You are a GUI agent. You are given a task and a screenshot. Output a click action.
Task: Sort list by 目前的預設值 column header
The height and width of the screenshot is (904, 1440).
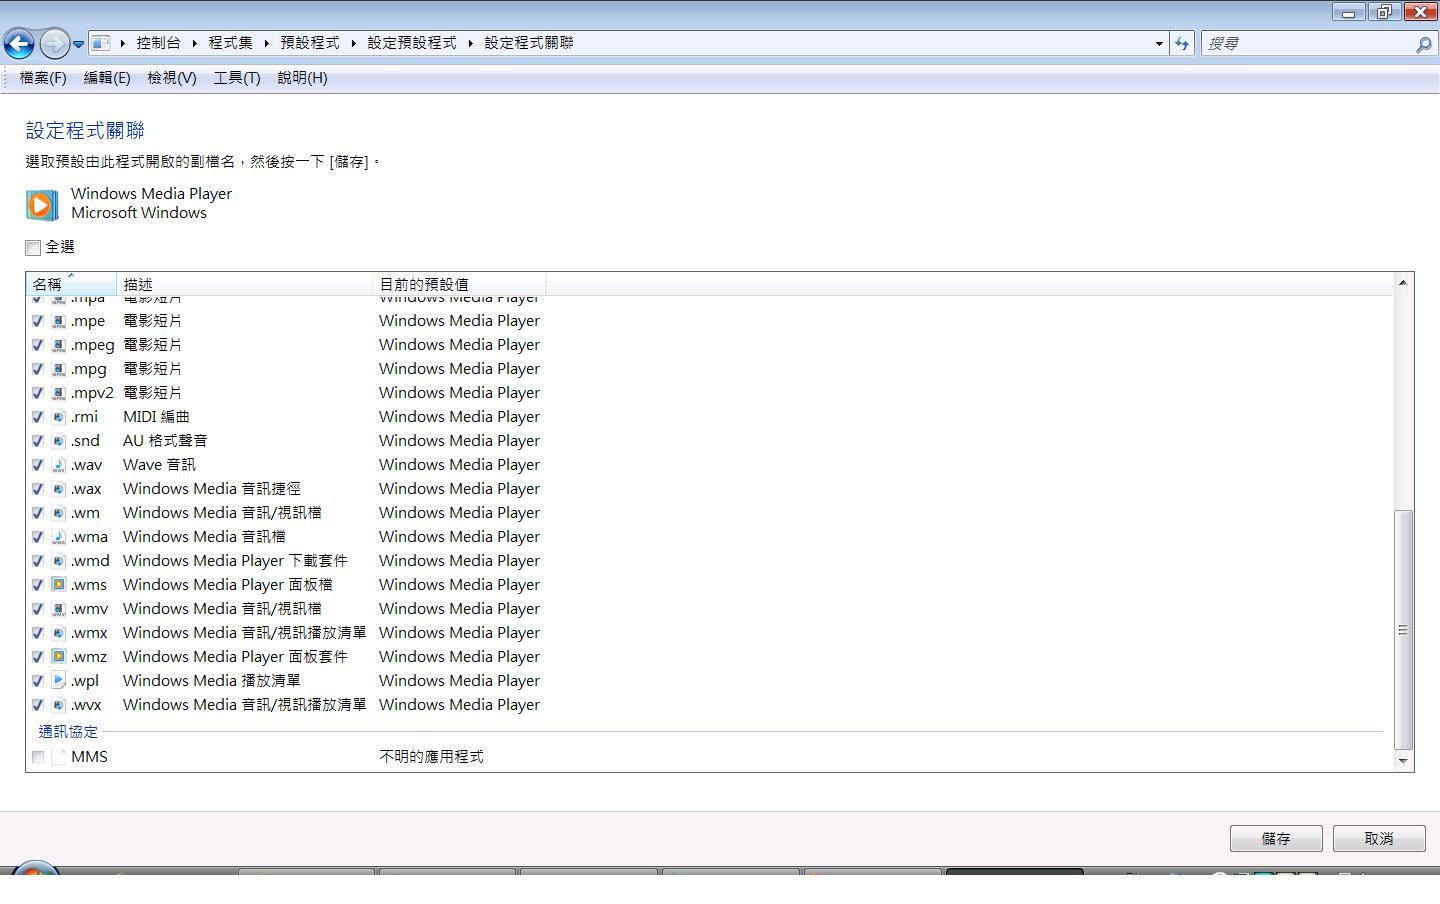coord(459,284)
